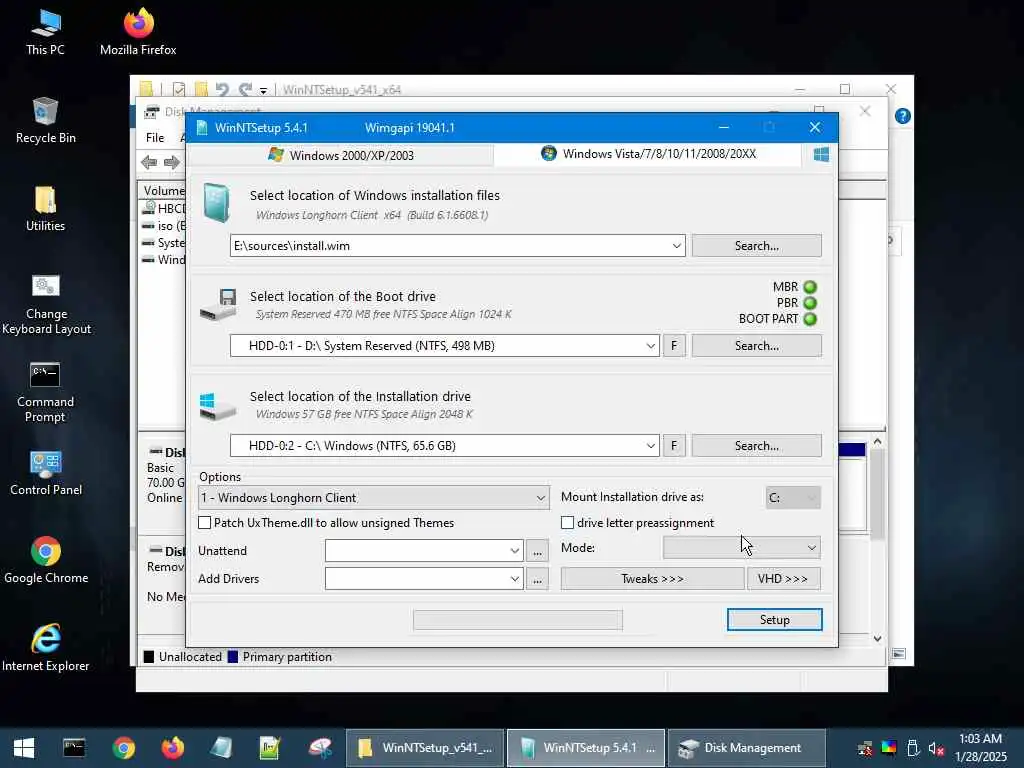Image resolution: width=1024 pixels, height=768 pixels.
Task: Open Control Panel desktop icon
Action: [x=46, y=473]
